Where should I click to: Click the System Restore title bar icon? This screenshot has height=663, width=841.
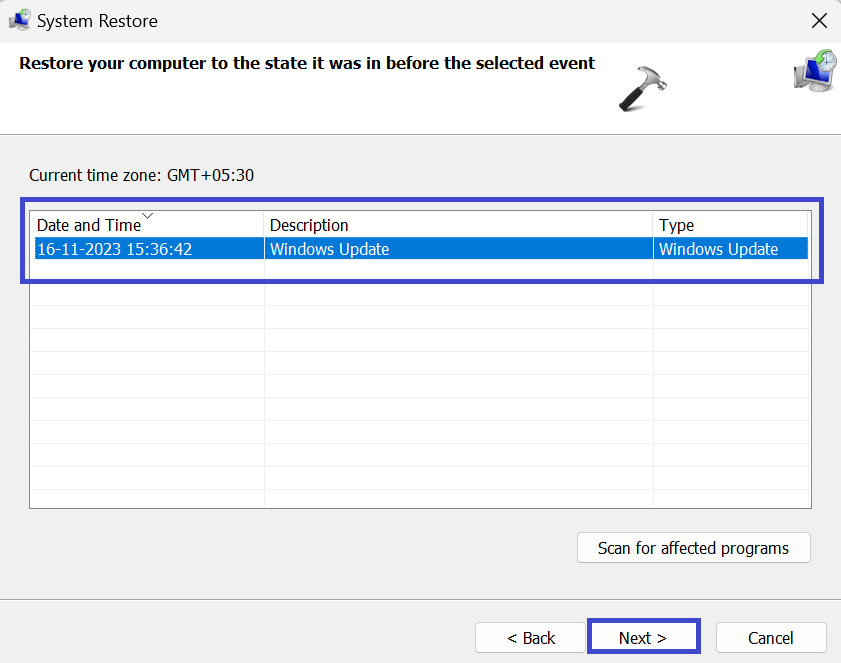(x=19, y=20)
